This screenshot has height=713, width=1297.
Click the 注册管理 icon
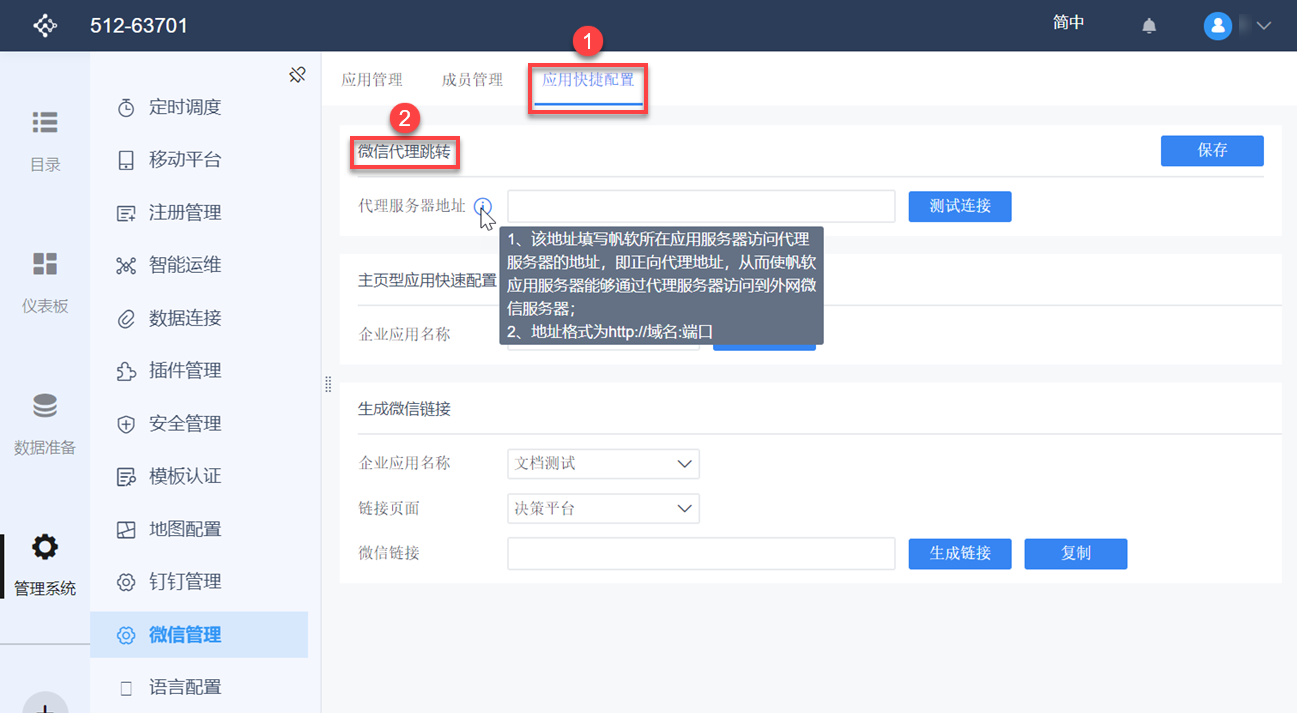(126, 213)
